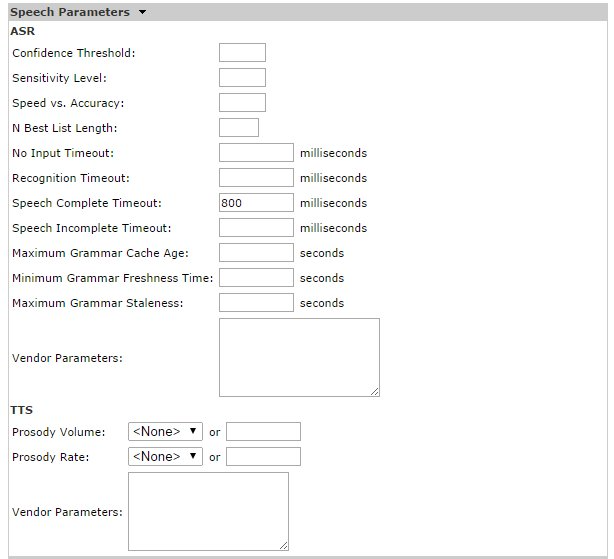Click the Speech Parameters header title
The height and width of the screenshot is (559, 614).
(x=69, y=13)
